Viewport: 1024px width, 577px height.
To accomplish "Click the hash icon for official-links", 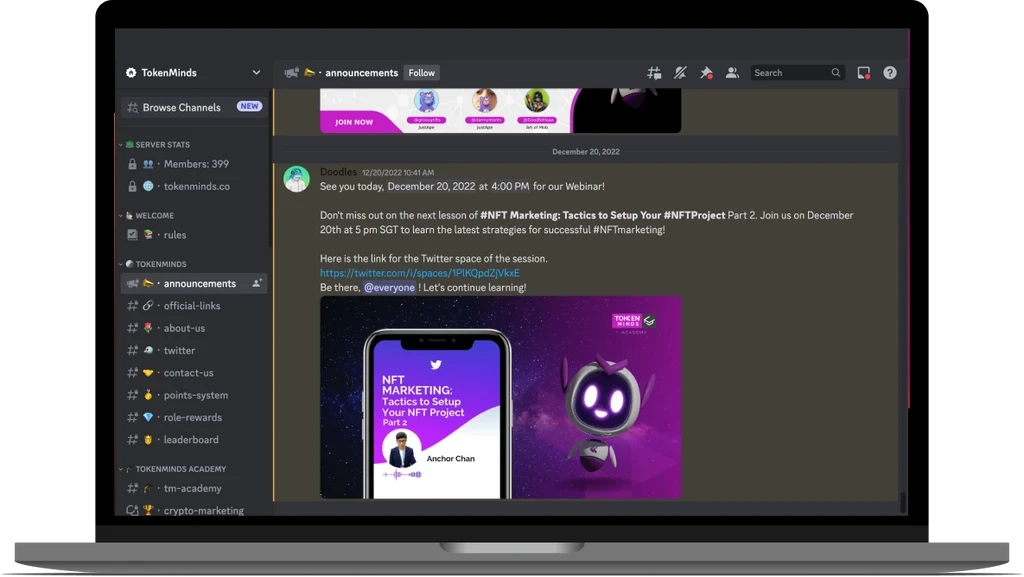I will [x=132, y=306].
